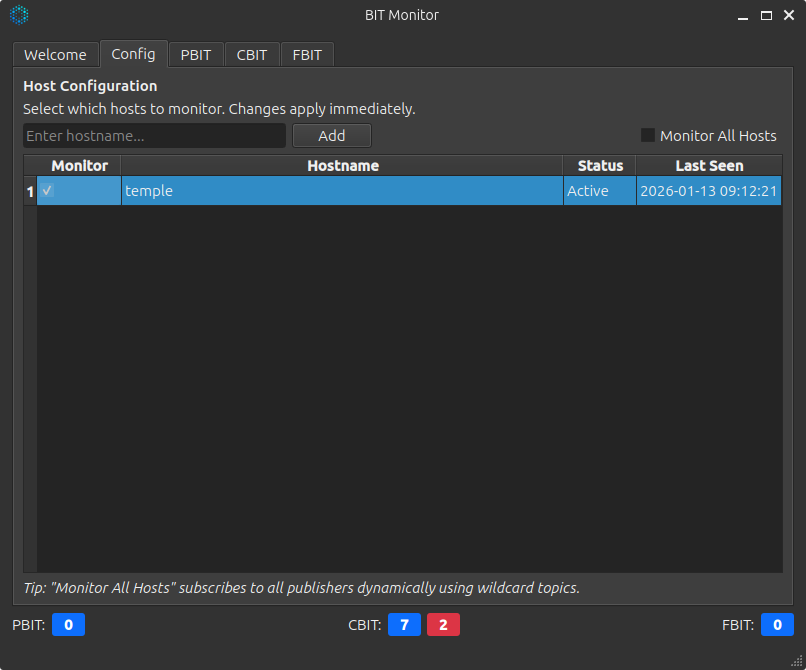Click the Enter hostname input field
The height and width of the screenshot is (670, 806).
154,135
